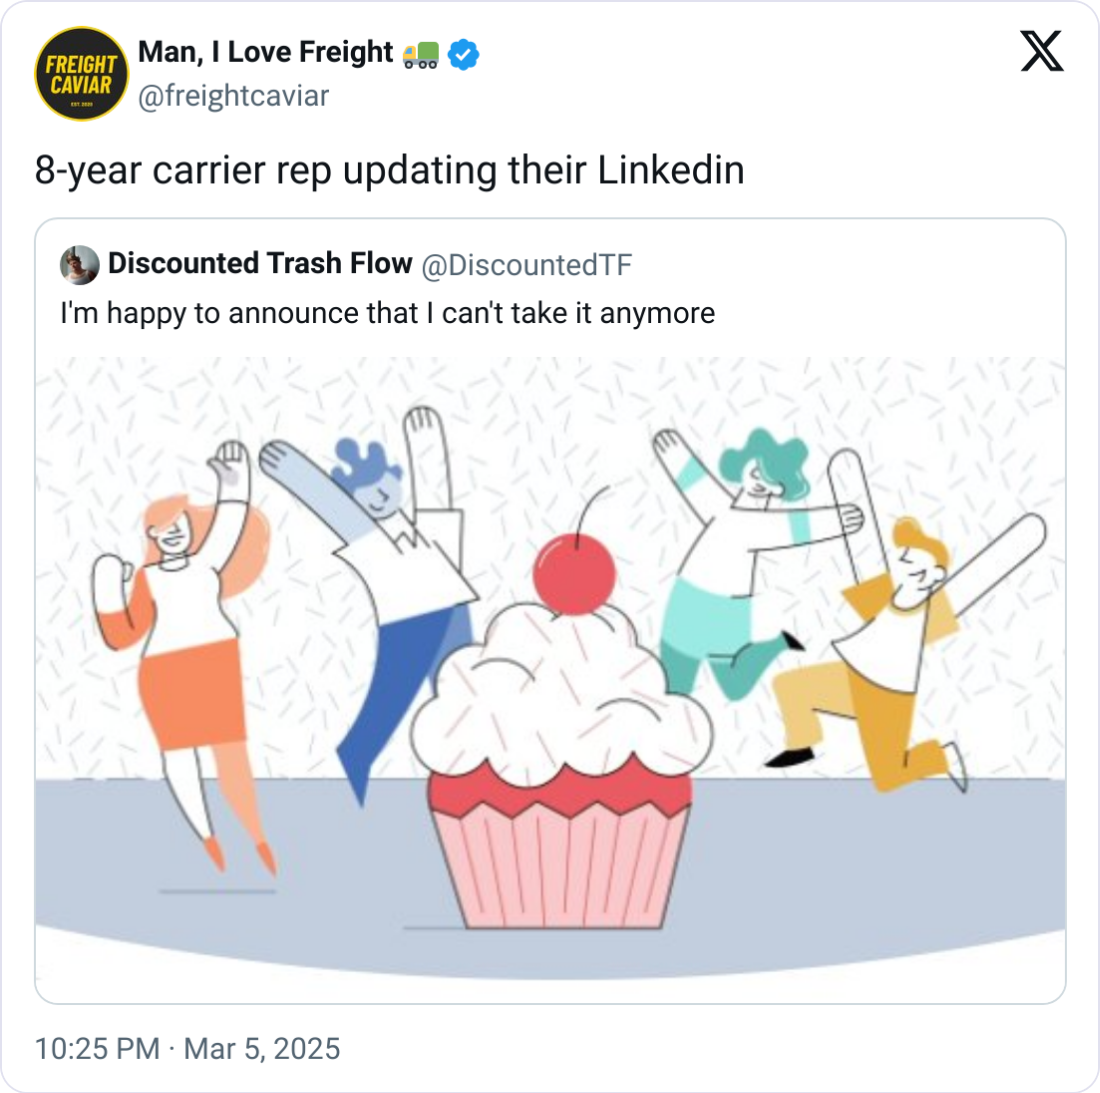
Task: Click the Freight Caviar profile avatar
Action: (x=81, y=73)
